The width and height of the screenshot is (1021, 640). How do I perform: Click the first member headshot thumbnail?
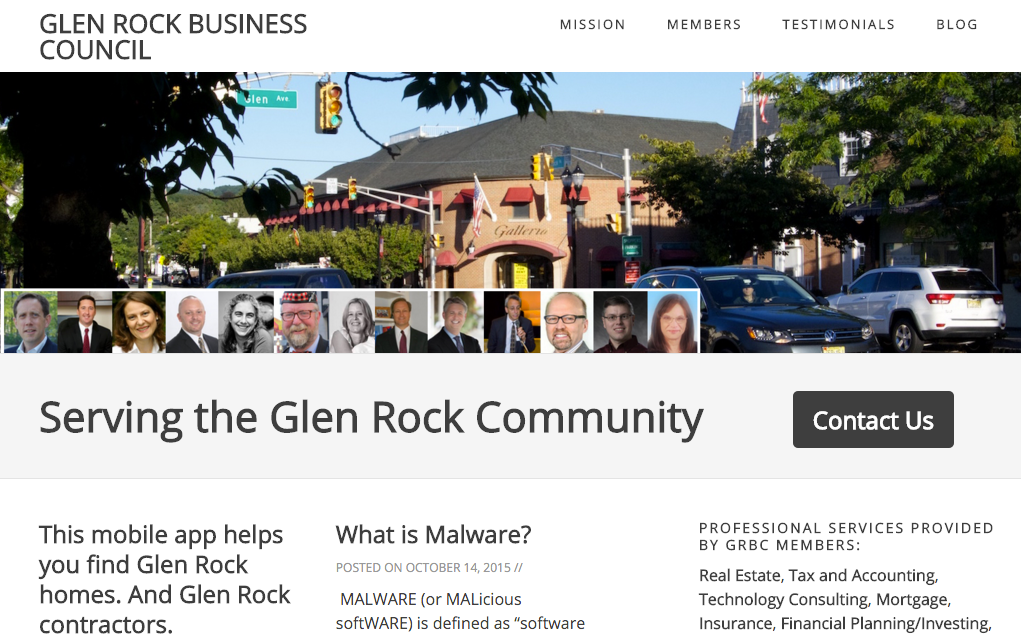coord(31,322)
